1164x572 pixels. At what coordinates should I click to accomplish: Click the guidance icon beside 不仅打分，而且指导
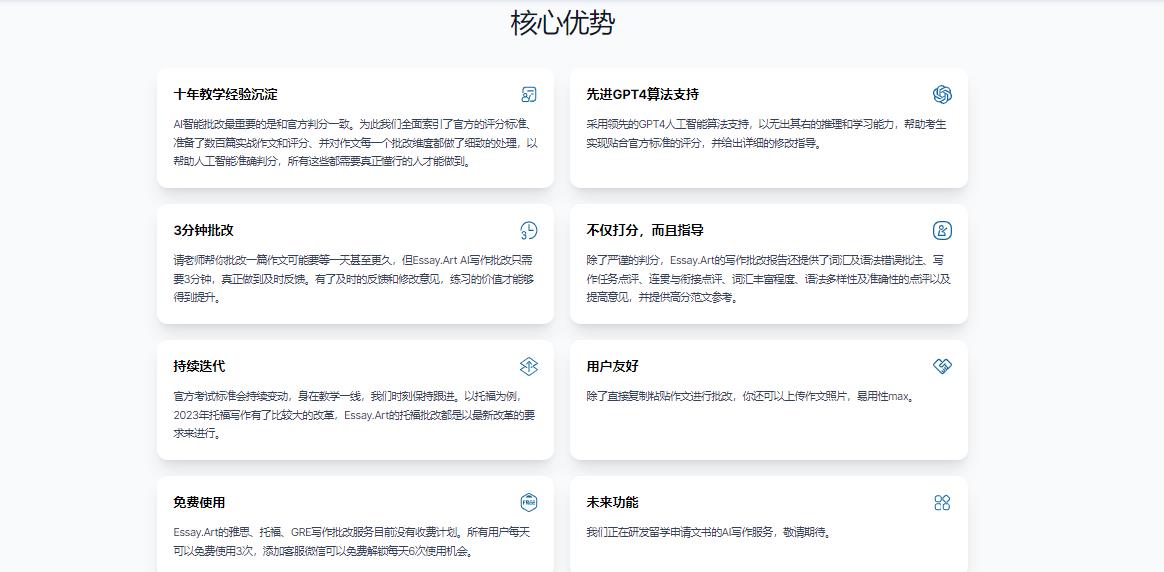[941, 231]
